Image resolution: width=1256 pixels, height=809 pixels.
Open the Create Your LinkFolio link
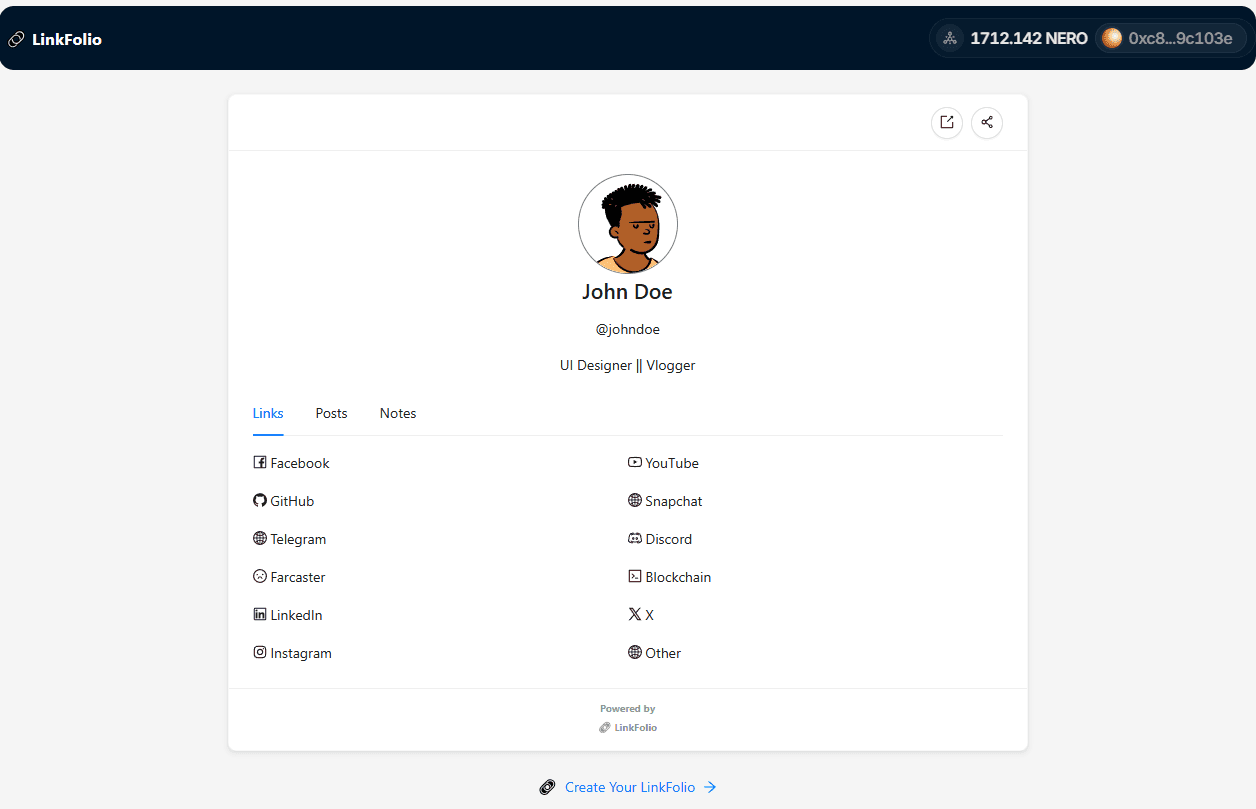point(630,787)
